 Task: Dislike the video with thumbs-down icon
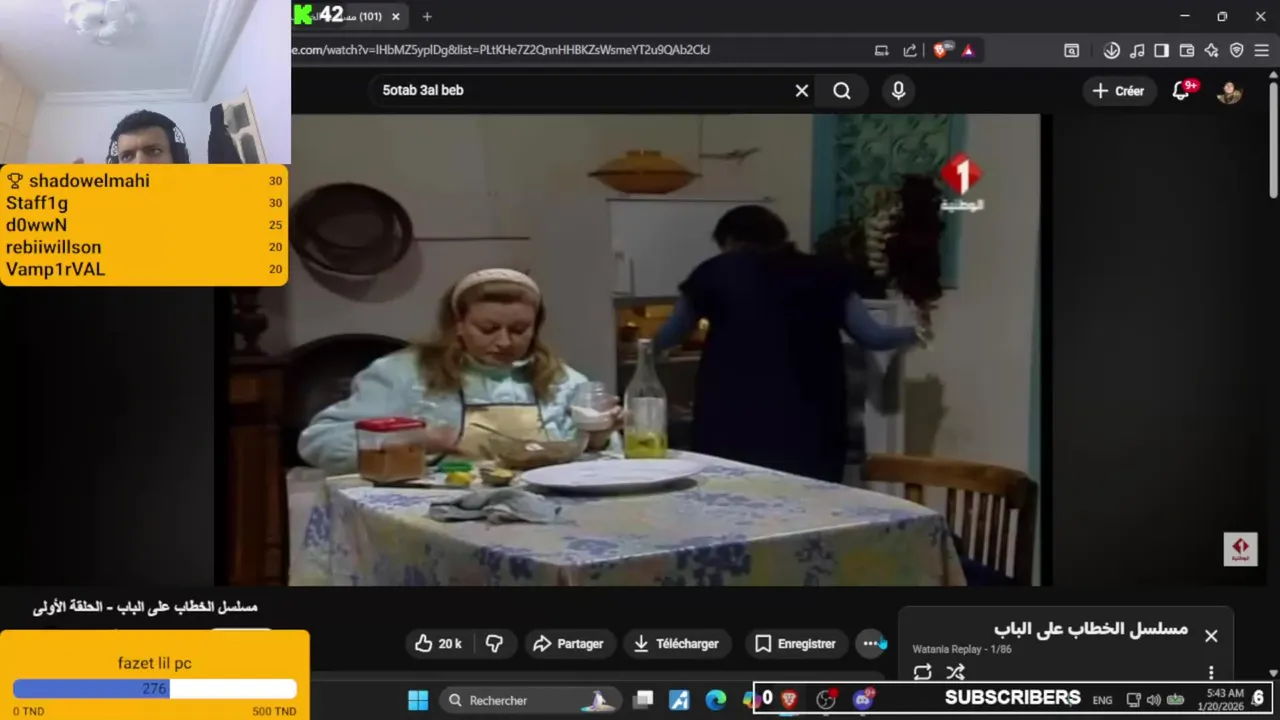494,644
